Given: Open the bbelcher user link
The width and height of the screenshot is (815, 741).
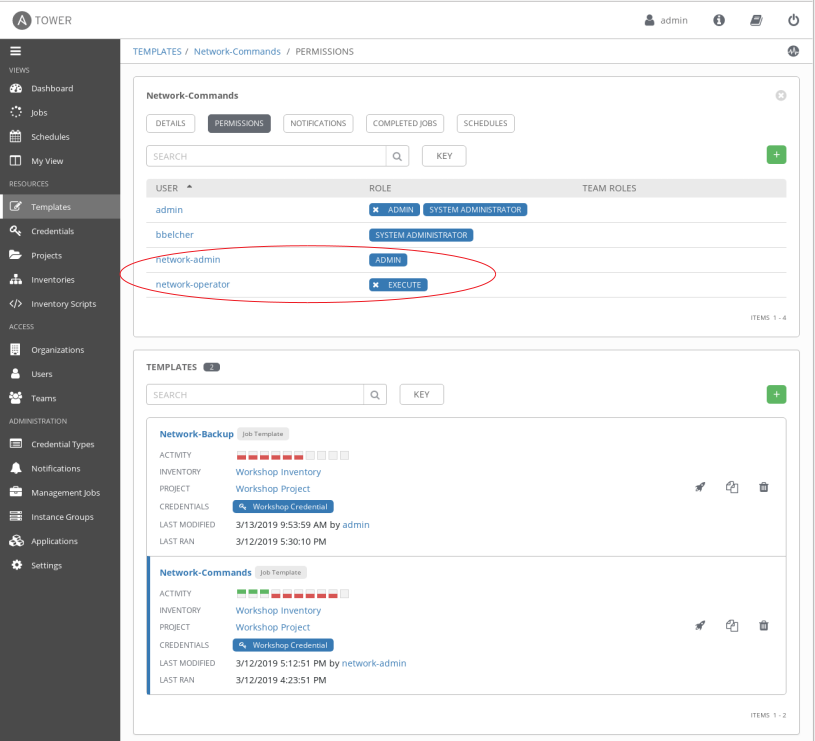Looking at the screenshot, I should click(175, 235).
